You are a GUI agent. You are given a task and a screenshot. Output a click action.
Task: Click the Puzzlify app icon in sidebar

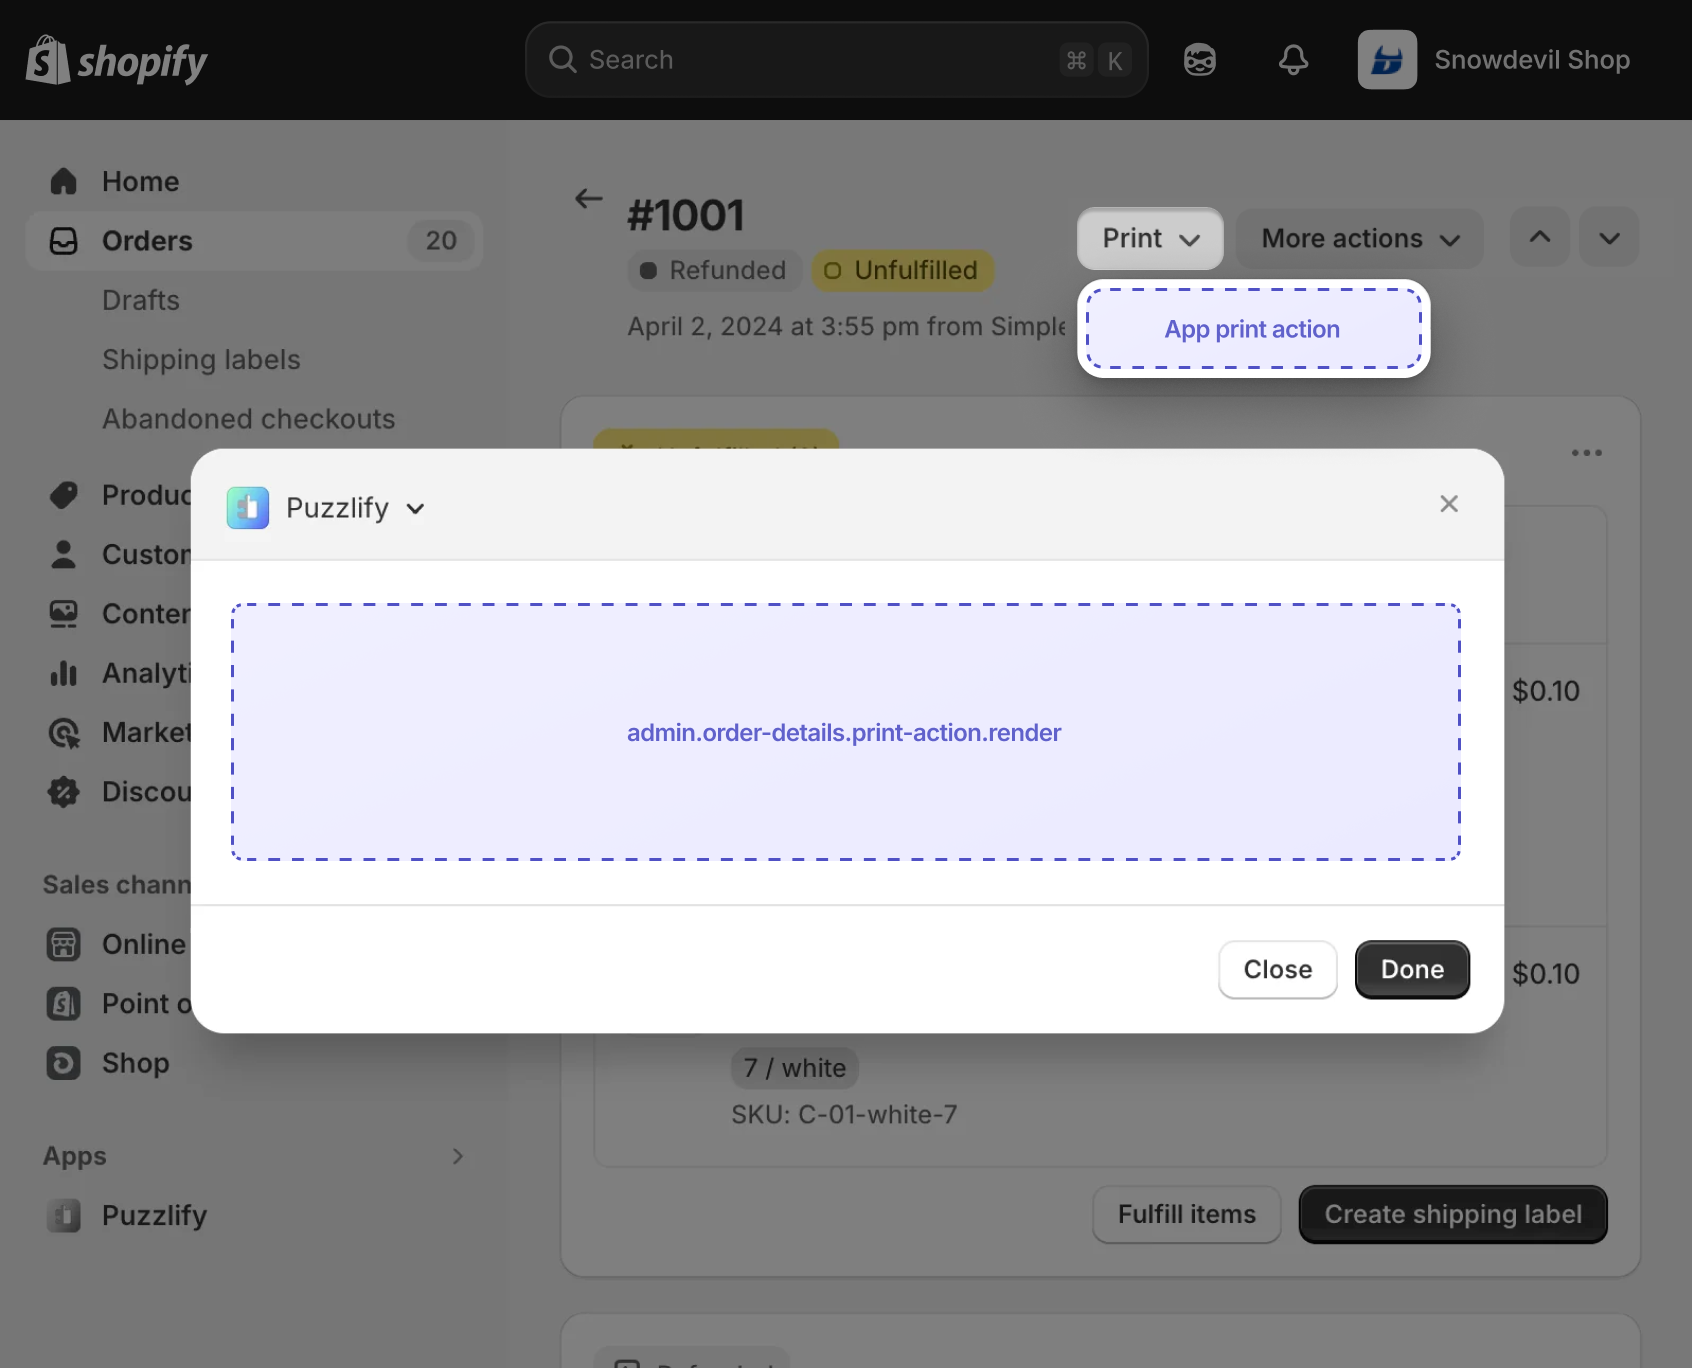(x=63, y=1215)
